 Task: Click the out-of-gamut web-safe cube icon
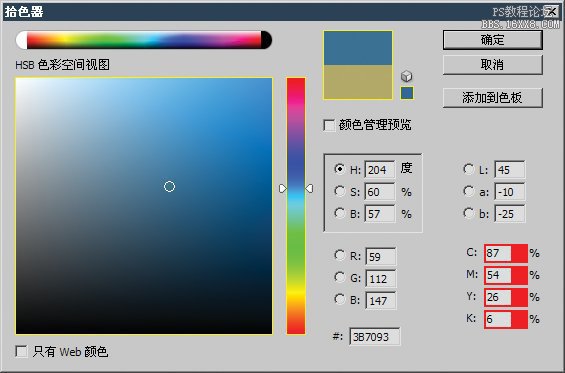(x=406, y=76)
